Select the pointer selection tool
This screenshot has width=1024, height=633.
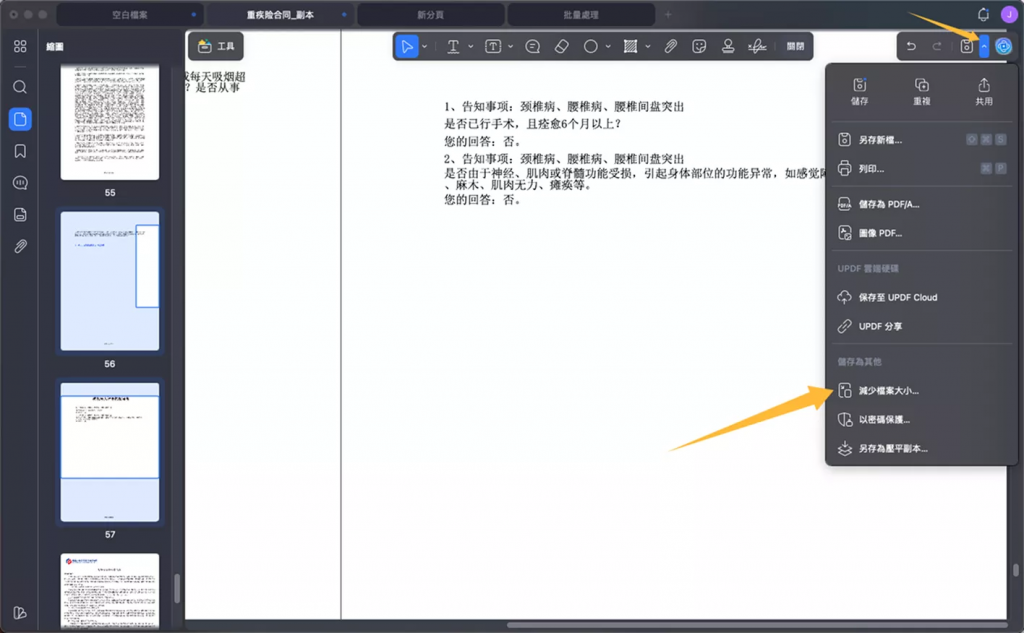pyautogui.click(x=409, y=46)
